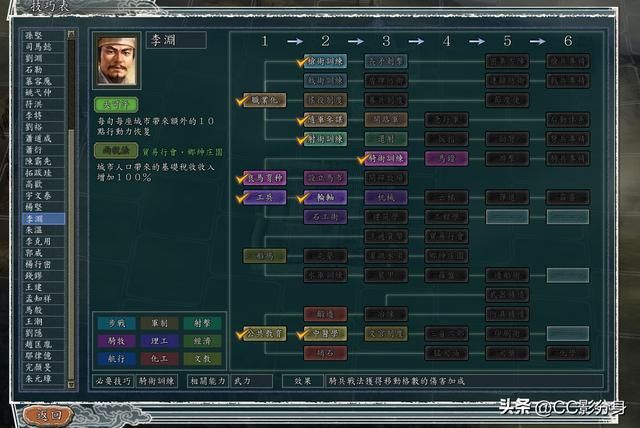Select the 化工 category color swatch
Screen dimensions: 640x428
pyautogui.click(x=159, y=359)
